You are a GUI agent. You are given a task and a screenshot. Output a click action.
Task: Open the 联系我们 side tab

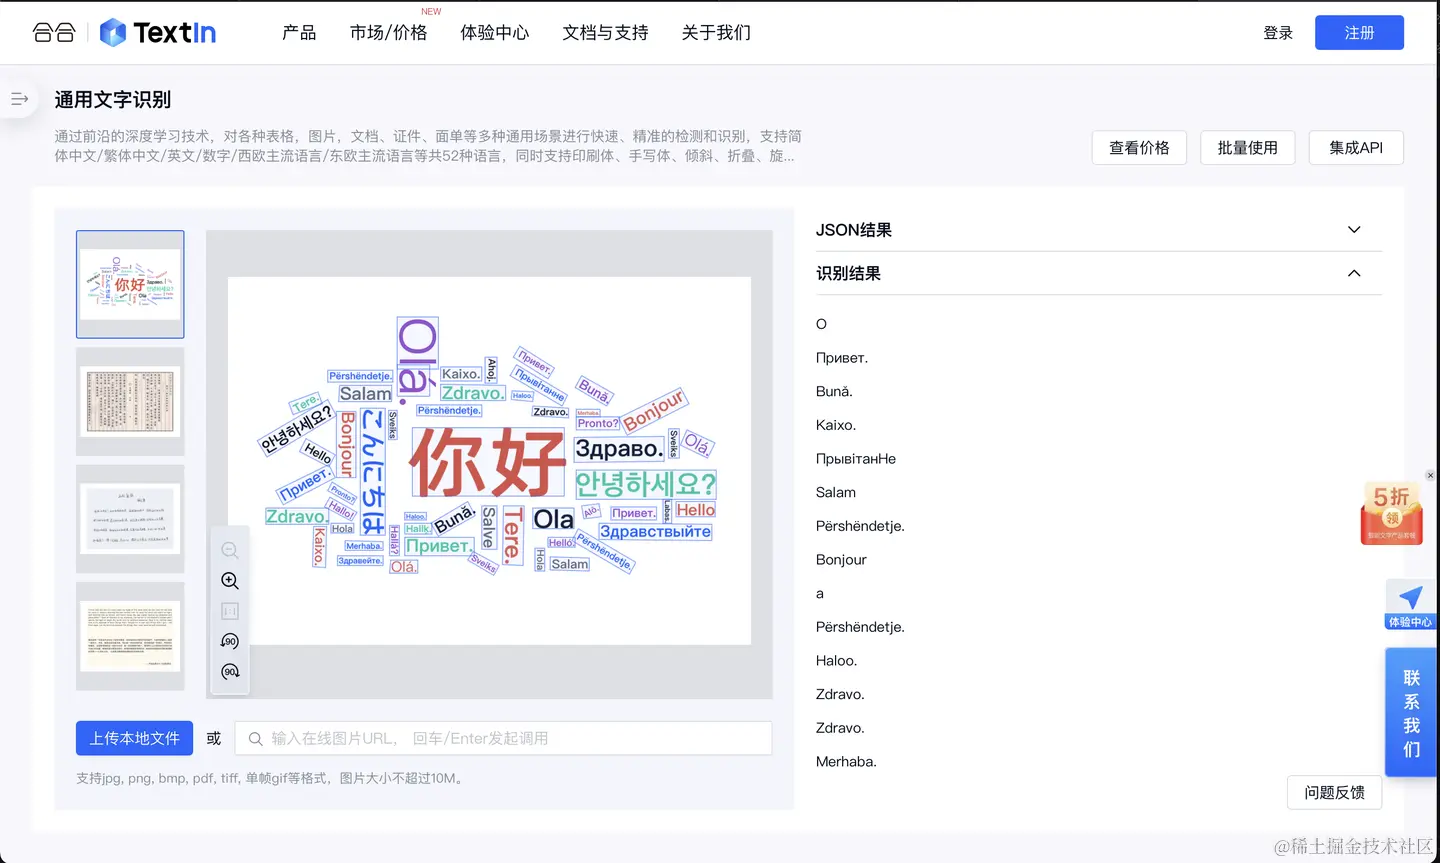(x=1411, y=713)
